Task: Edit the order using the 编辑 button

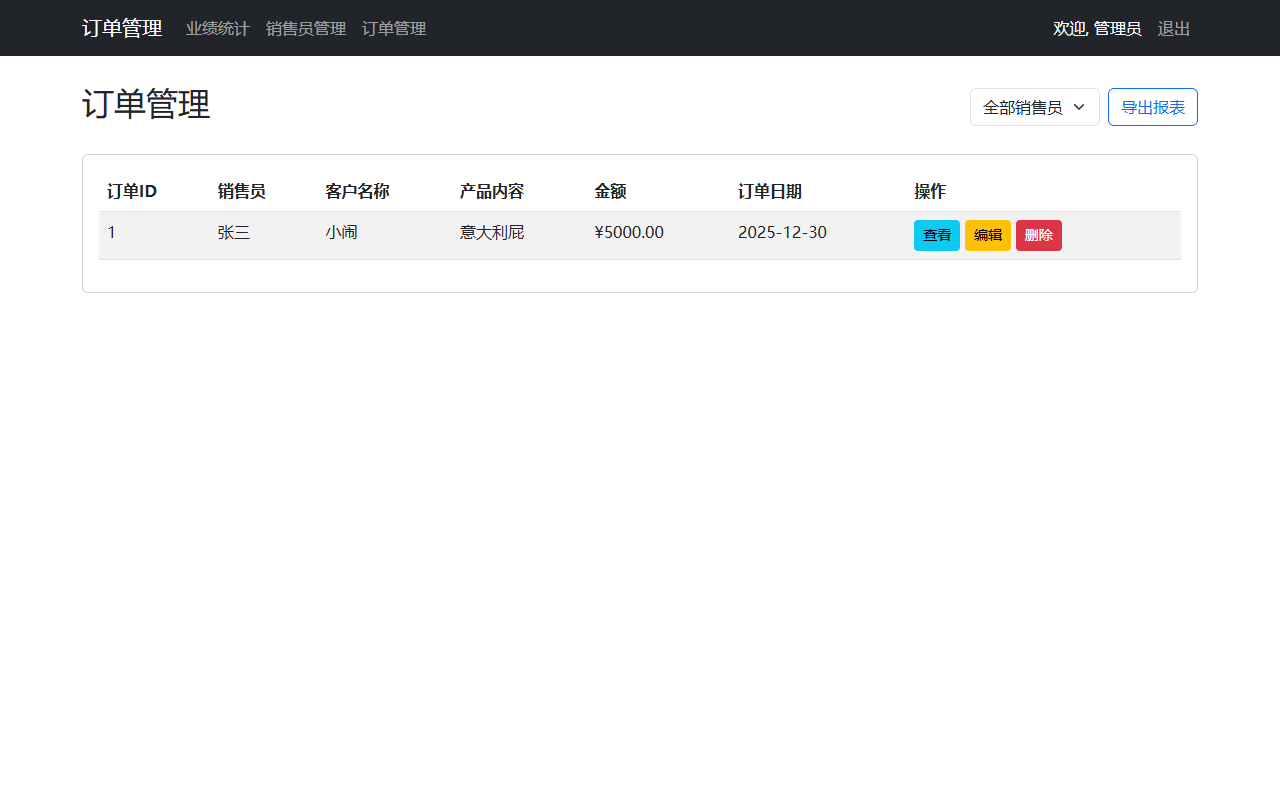Action: coord(987,235)
